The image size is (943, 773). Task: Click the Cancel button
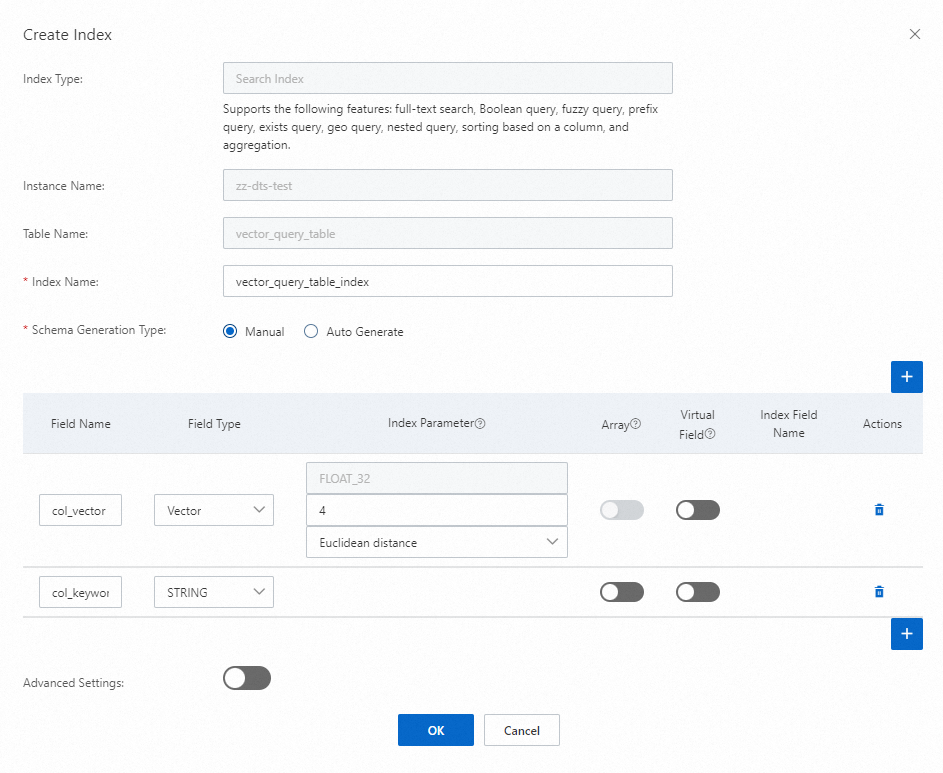(x=521, y=730)
